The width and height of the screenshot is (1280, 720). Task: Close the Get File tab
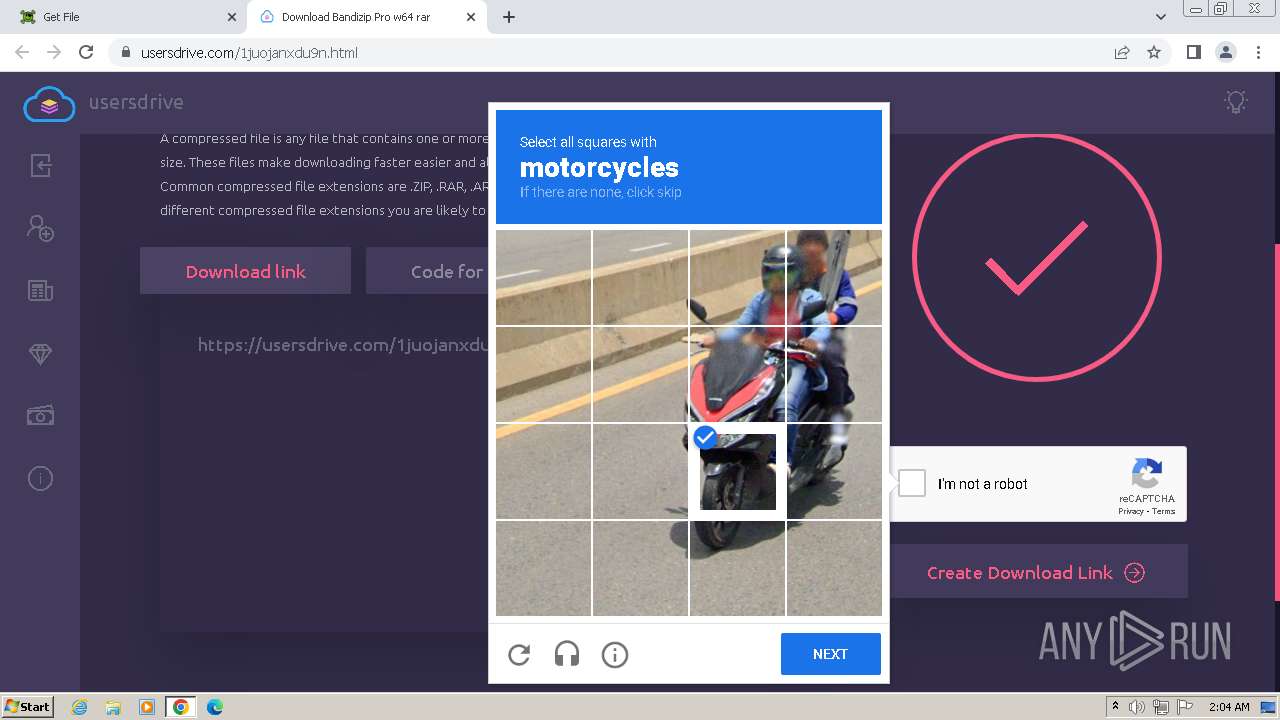pyautogui.click(x=232, y=17)
